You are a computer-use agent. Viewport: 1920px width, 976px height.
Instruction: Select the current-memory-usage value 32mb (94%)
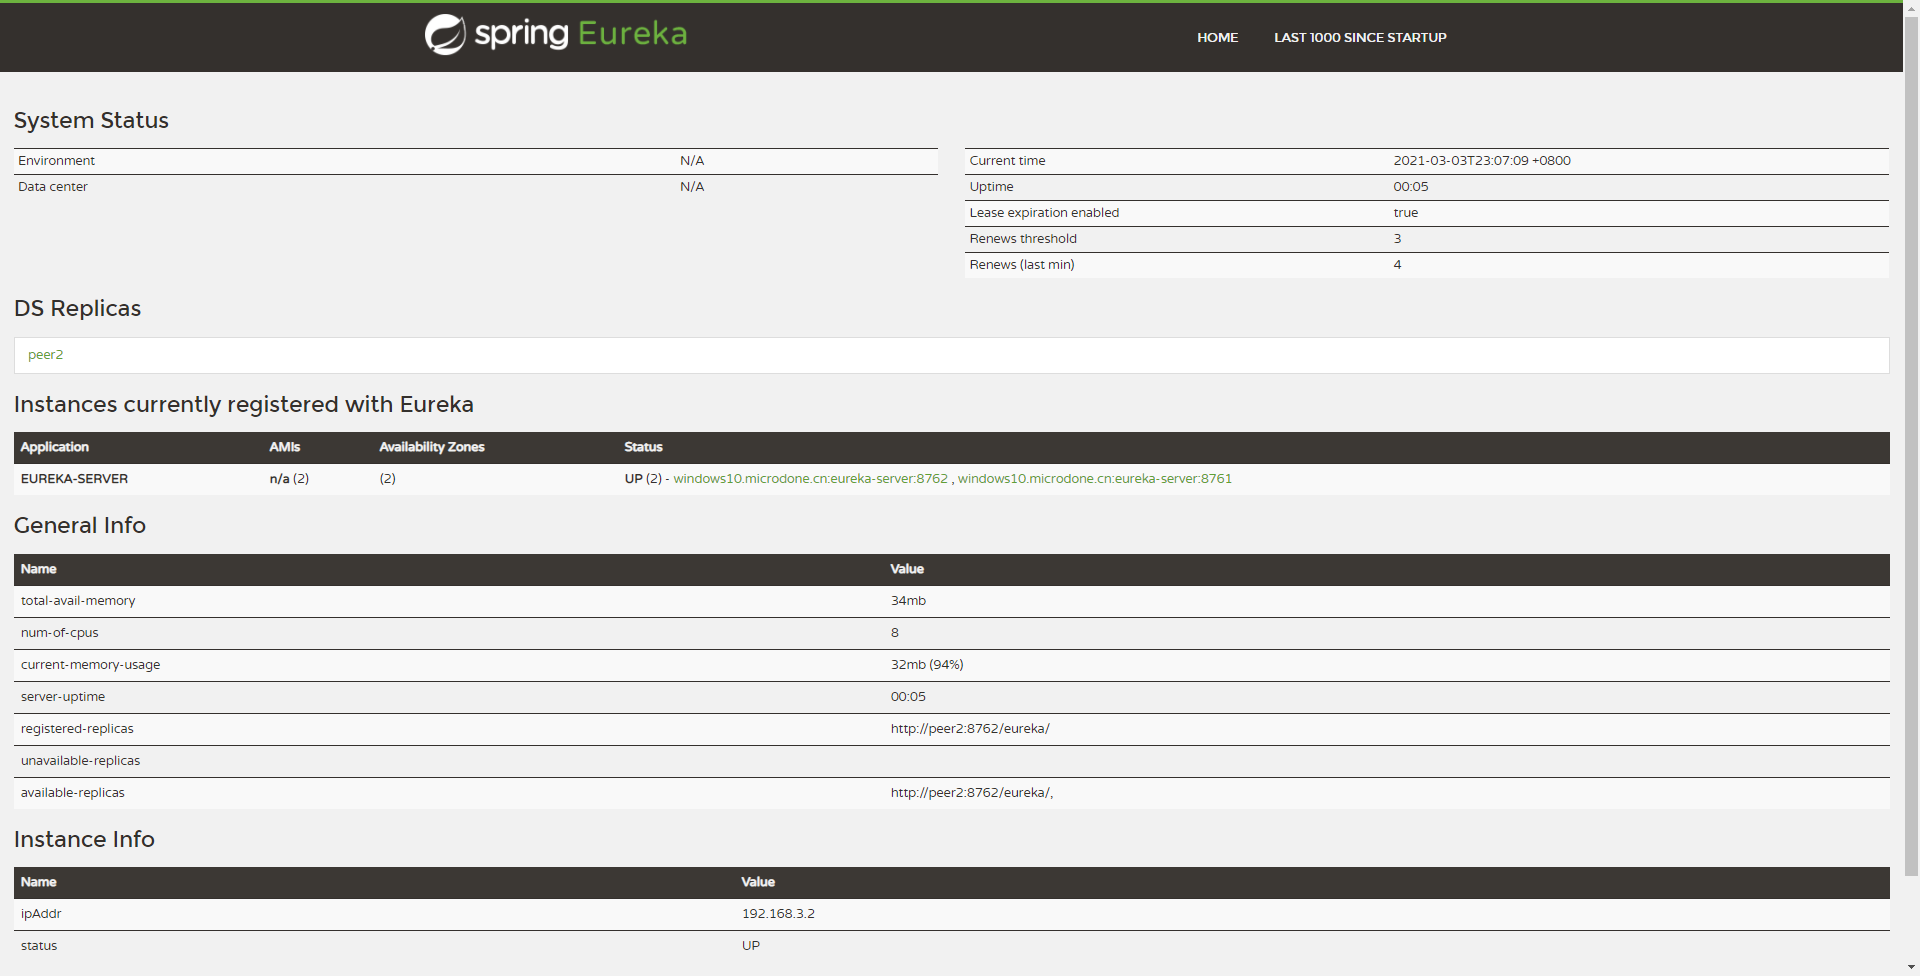click(x=927, y=665)
